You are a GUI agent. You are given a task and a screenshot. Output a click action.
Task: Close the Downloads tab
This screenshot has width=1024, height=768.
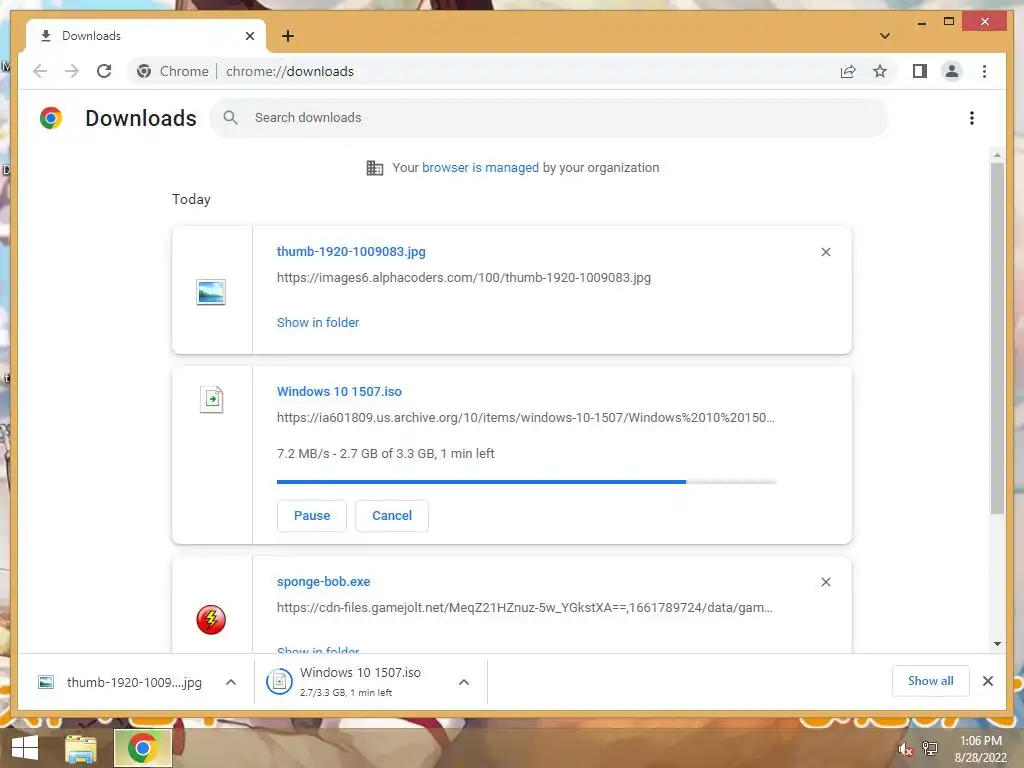249,36
